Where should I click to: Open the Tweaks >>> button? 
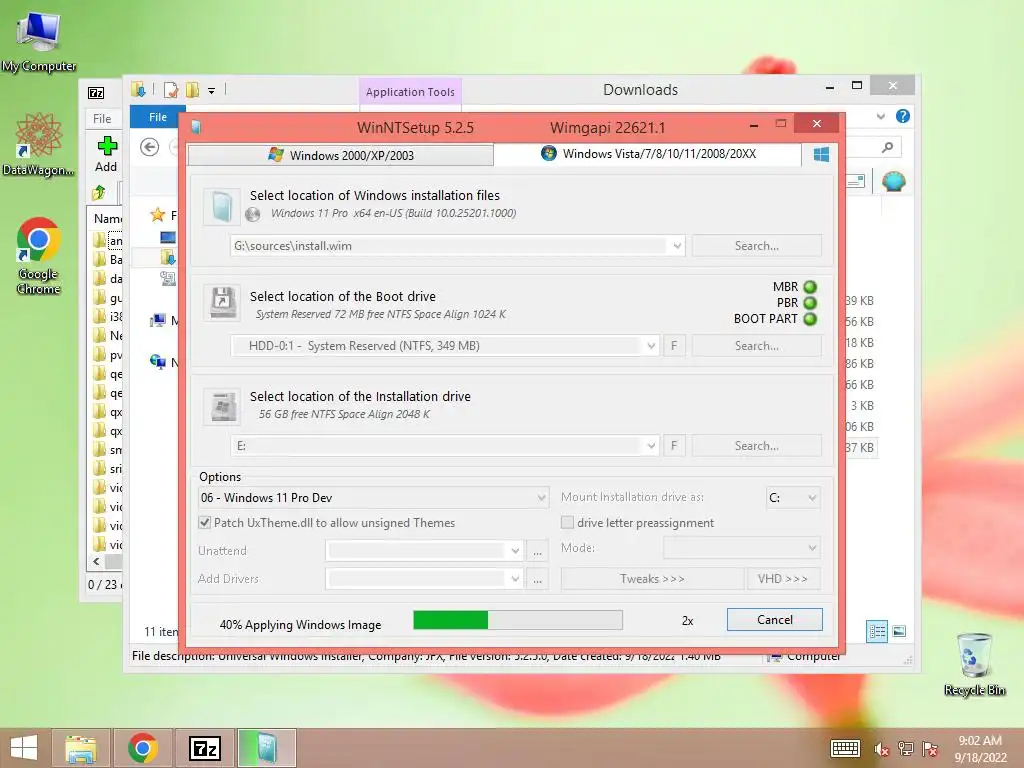(652, 579)
